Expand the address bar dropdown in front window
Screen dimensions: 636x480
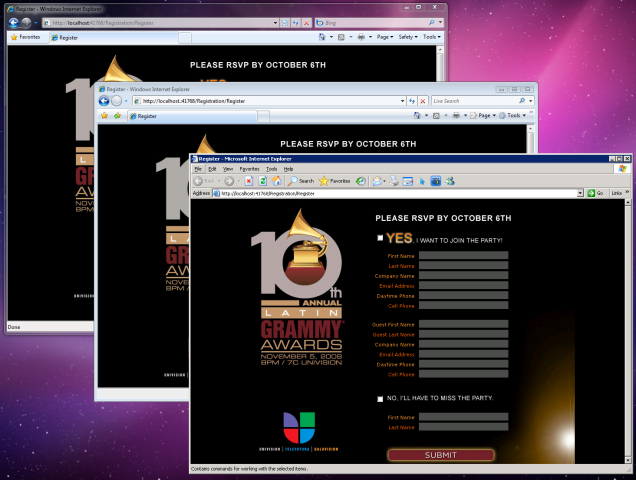[580, 193]
